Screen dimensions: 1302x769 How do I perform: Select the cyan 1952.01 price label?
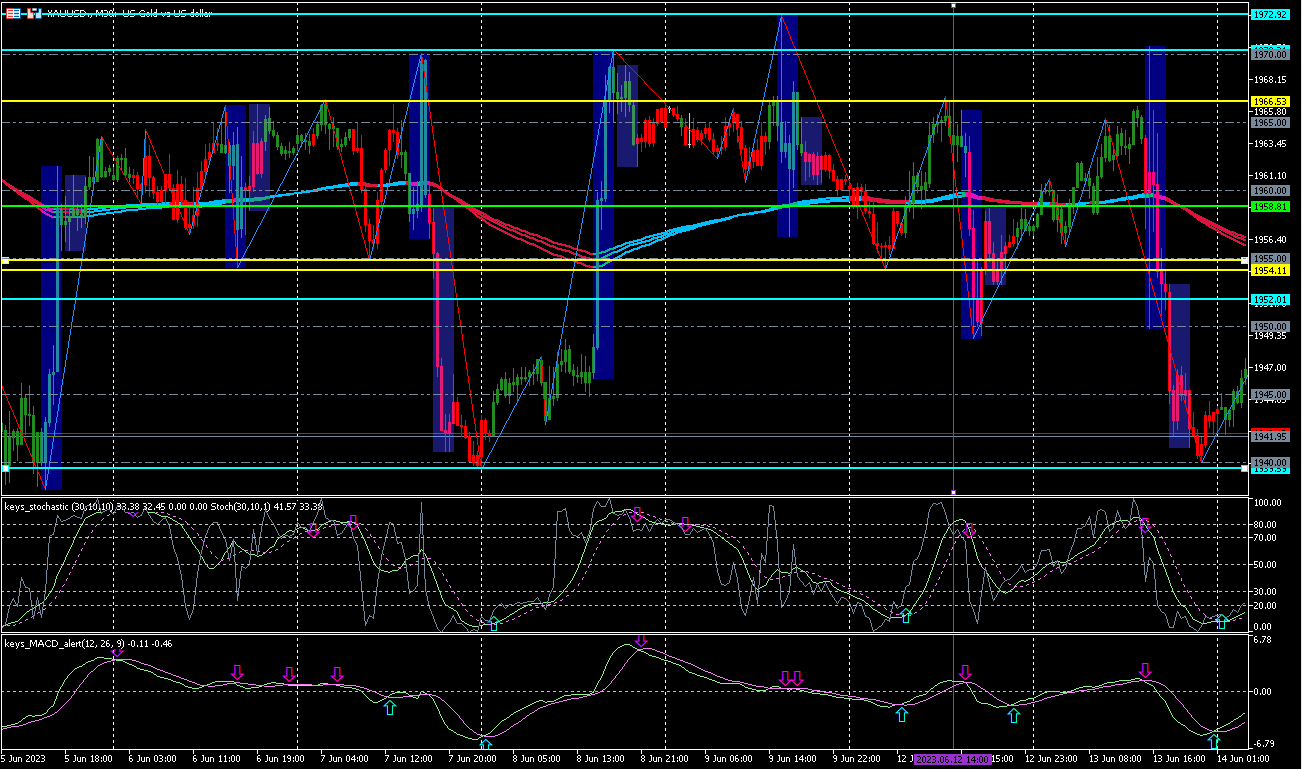[x=1270, y=299]
